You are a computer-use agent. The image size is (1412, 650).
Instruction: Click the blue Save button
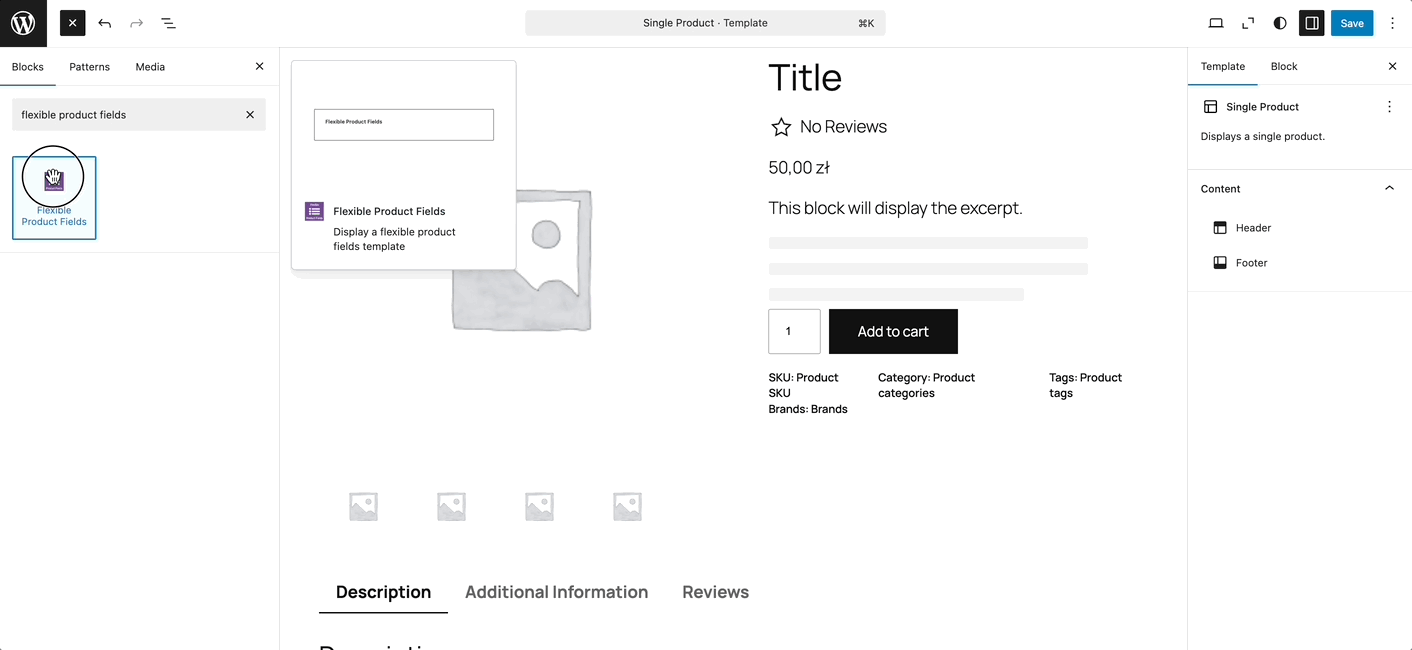click(x=1351, y=23)
